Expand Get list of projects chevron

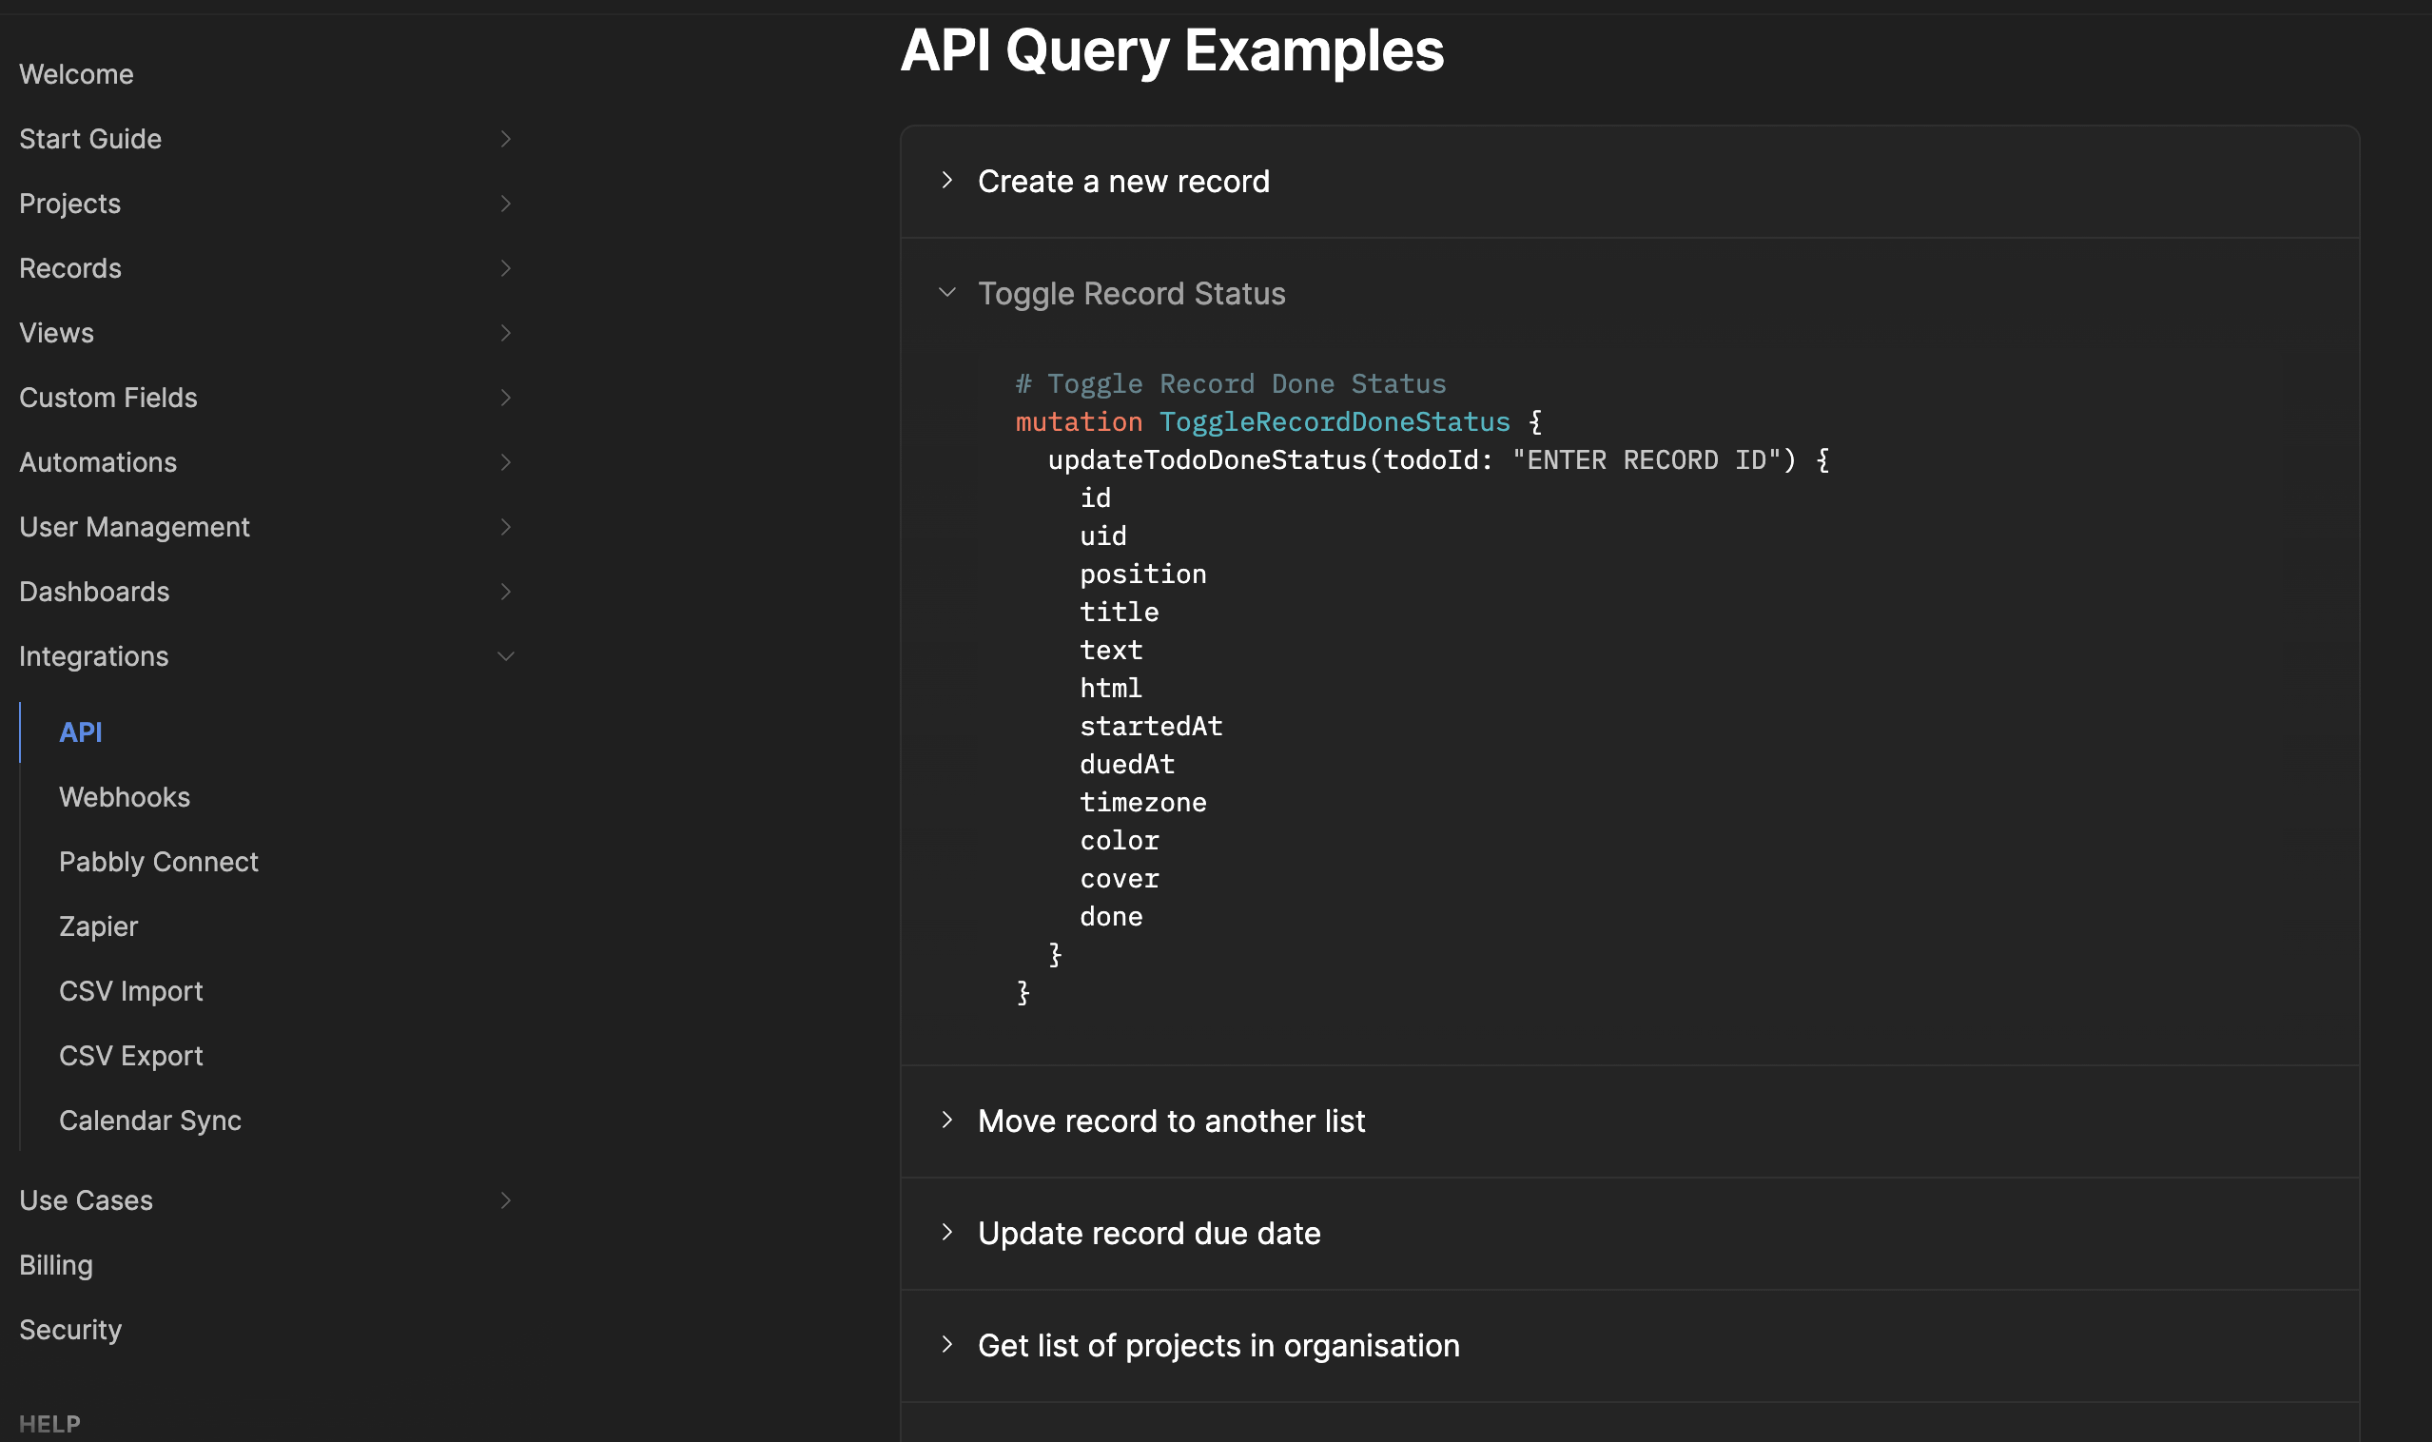point(947,1344)
